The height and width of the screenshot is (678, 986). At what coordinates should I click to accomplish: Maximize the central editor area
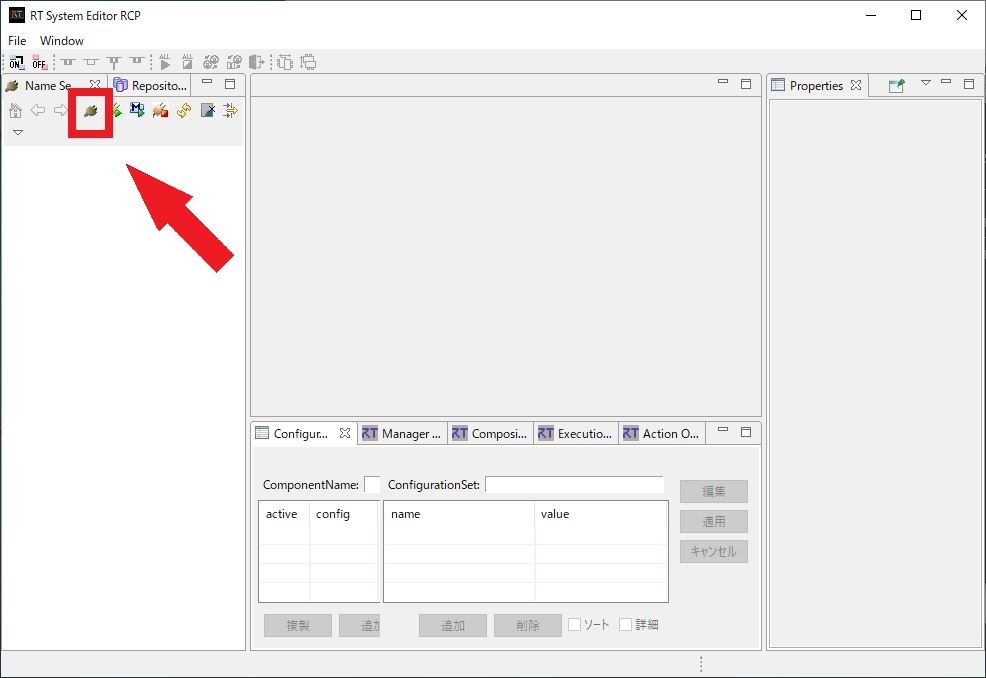tap(746, 84)
